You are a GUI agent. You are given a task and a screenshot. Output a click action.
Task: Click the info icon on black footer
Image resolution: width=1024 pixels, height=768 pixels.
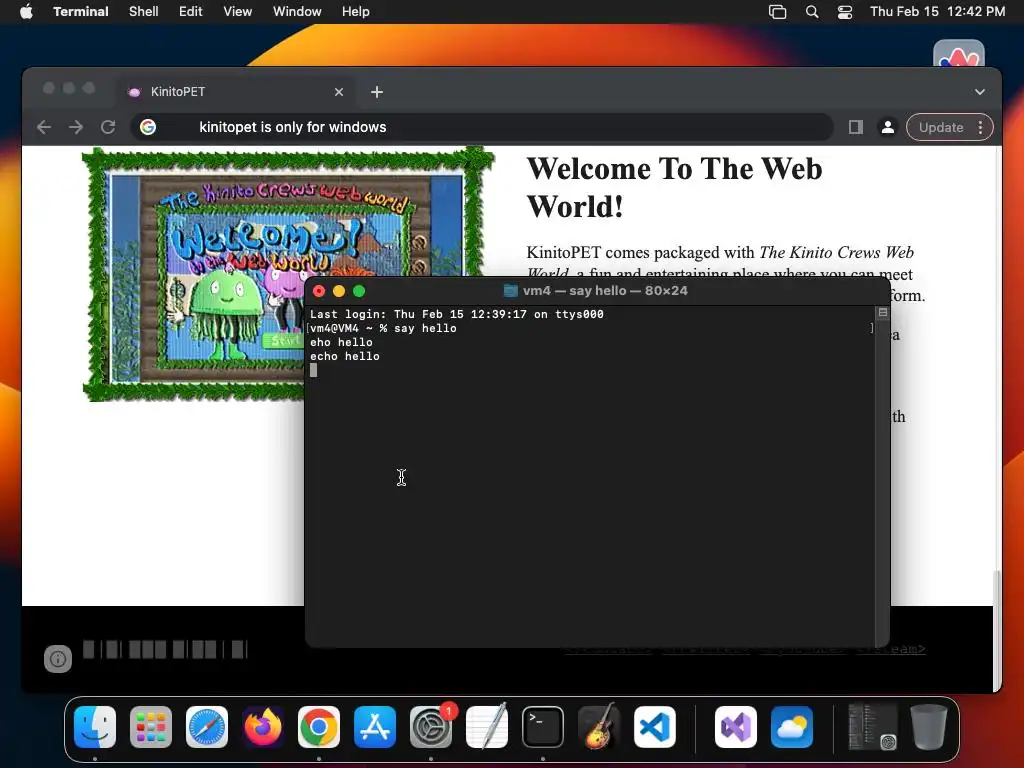pos(57,658)
